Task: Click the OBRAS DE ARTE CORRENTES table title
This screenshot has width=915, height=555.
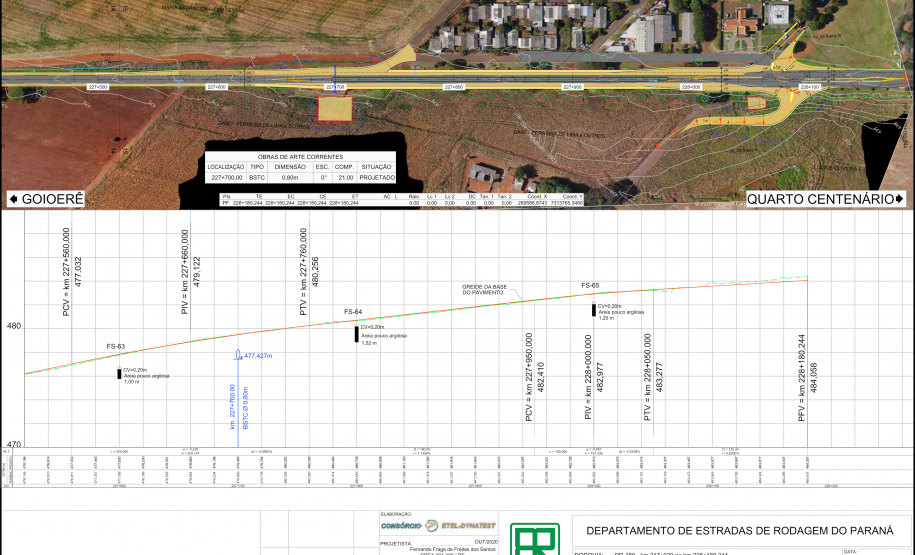Action: (x=300, y=157)
